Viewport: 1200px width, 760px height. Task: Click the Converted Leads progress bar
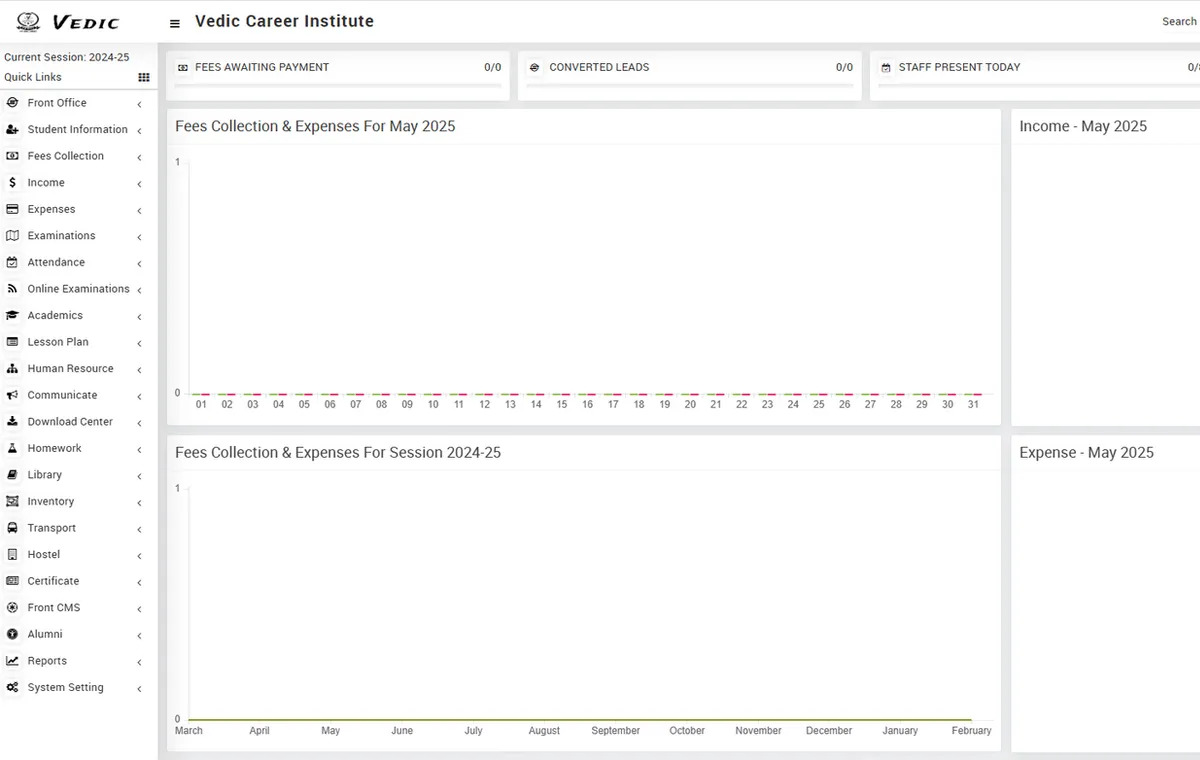[690, 86]
